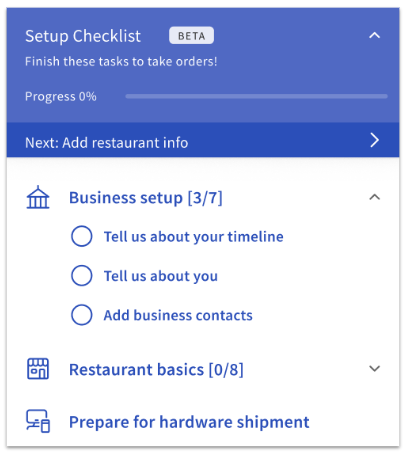Click the BETA badge
Image resolution: width=409 pixels, height=455 pixels.
click(191, 36)
